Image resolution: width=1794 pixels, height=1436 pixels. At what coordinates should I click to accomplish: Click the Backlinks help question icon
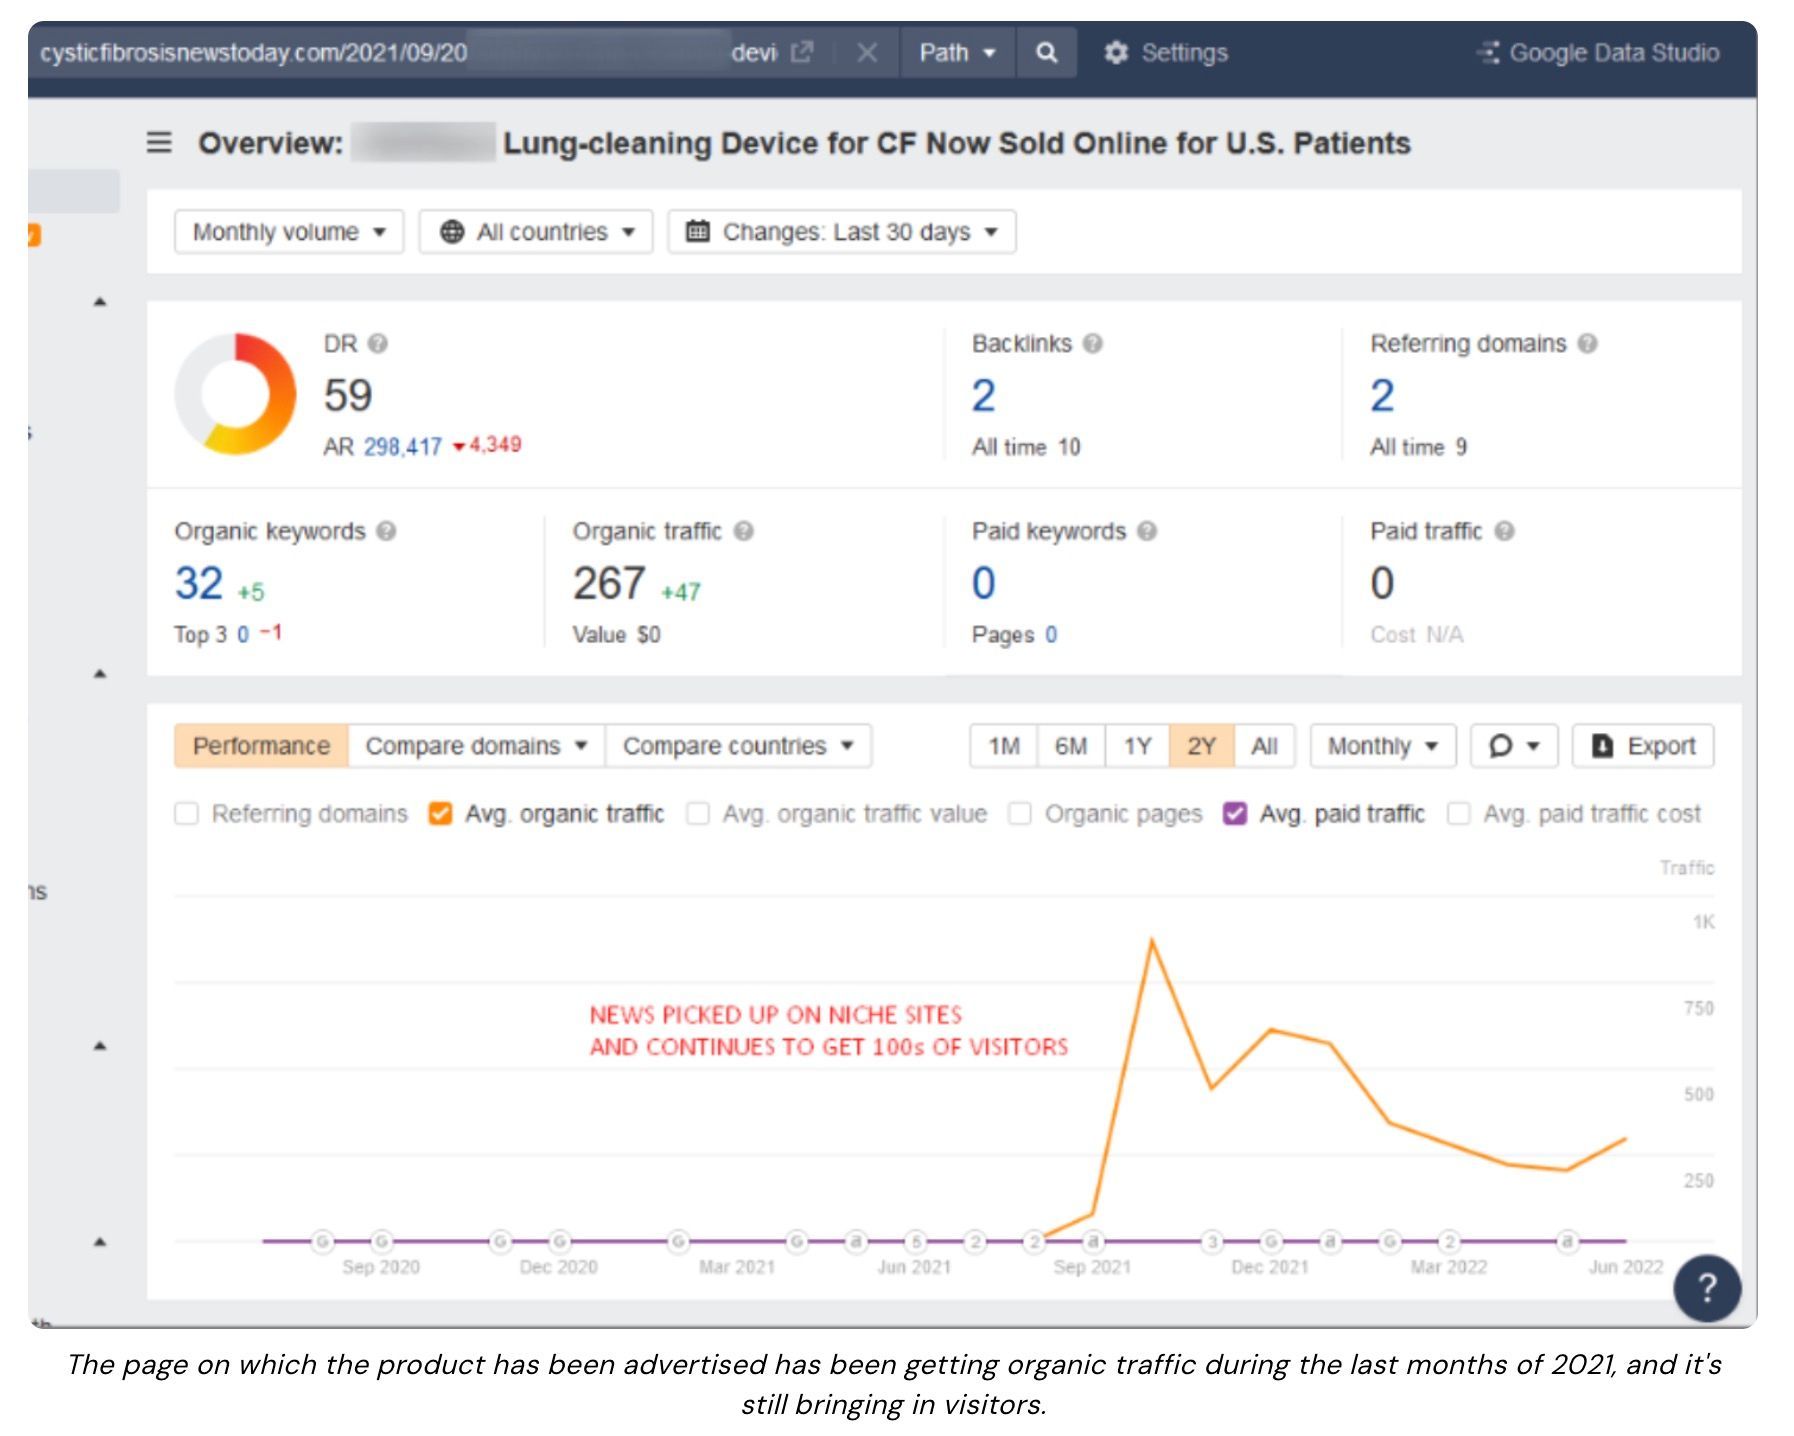pos(1093,344)
